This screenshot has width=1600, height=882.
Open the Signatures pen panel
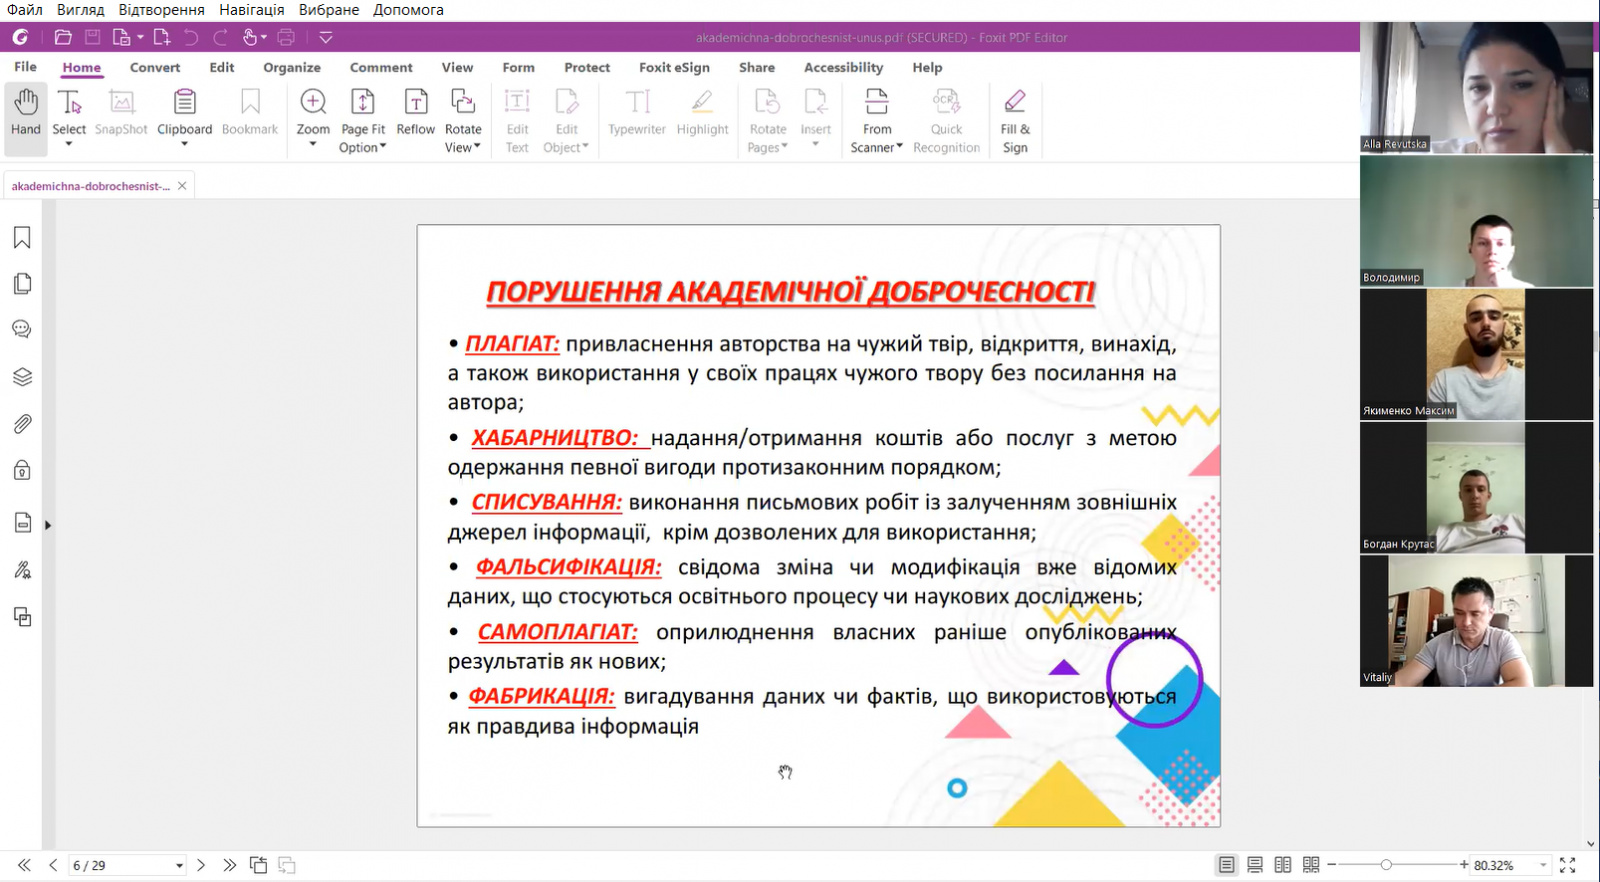pyautogui.click(x=22, y=570)
